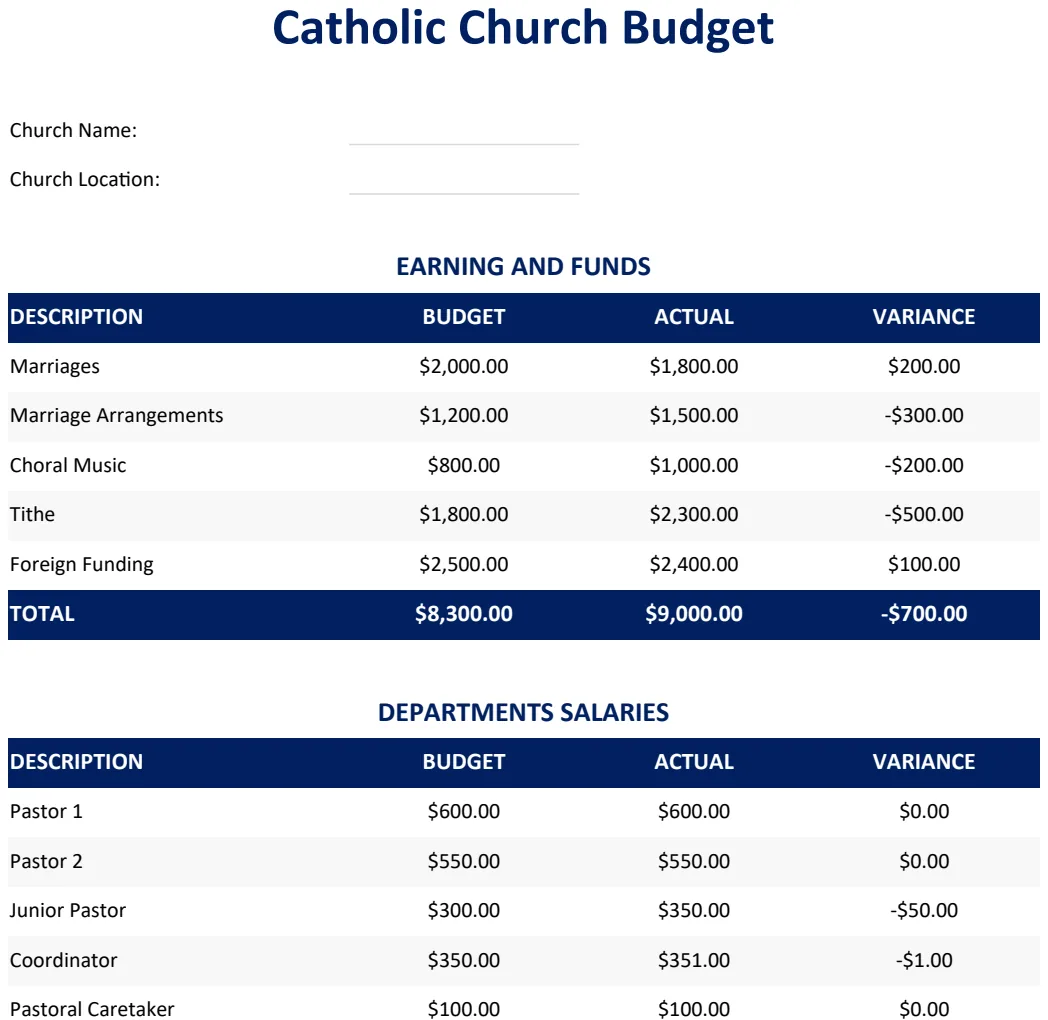
Task: Click total variance value -$700.00
Action: [924, 614]
